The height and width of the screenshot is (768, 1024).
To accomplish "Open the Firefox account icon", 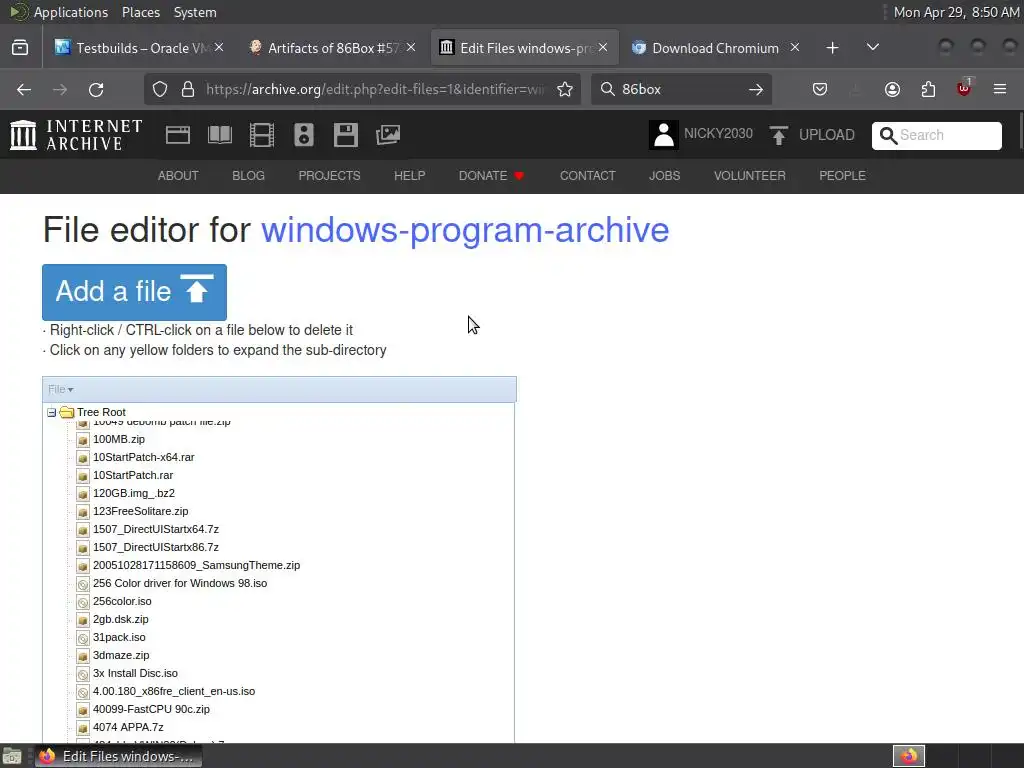I will 892,89.
